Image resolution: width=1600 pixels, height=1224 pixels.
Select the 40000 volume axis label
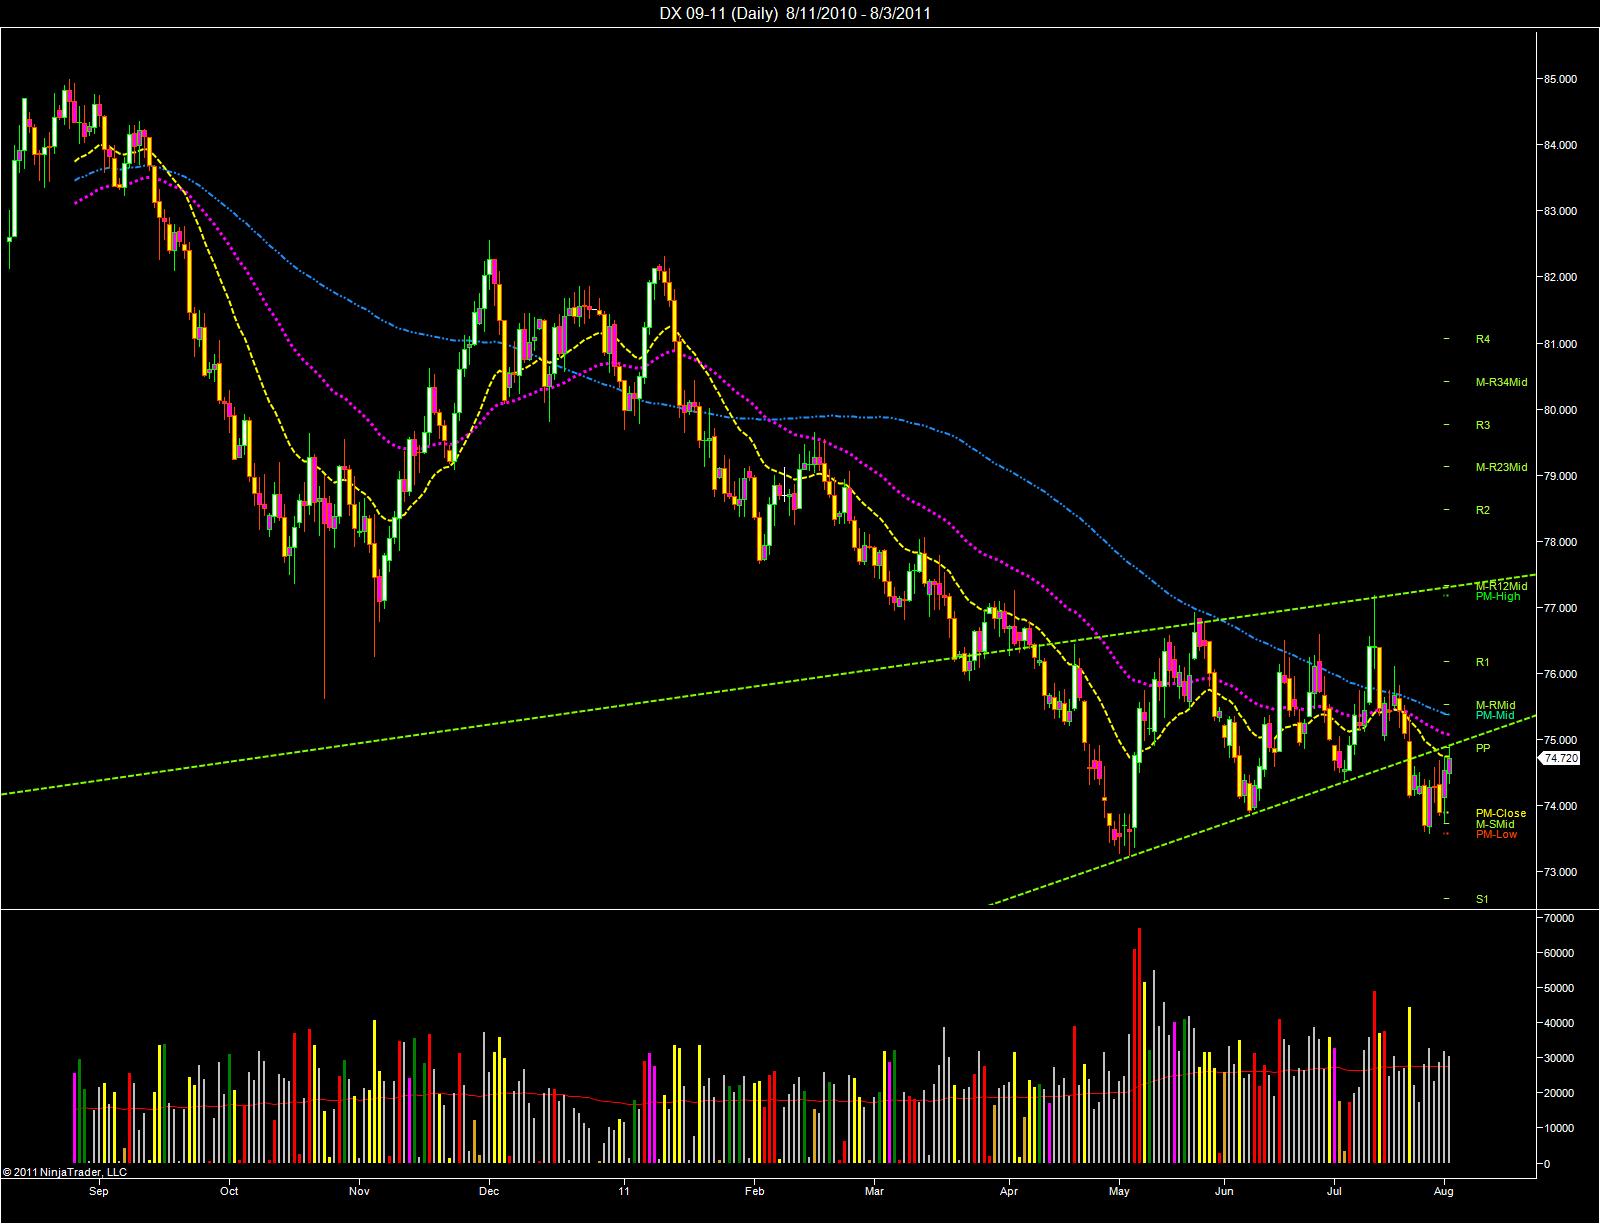tap(1560, 1023)
